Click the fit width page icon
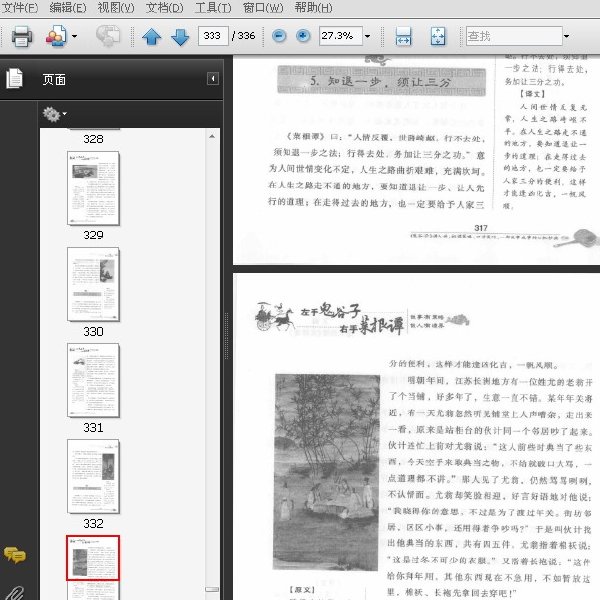The width and height of the screenshot is (600, 600). pyautogui.click(x=403, y=36)
